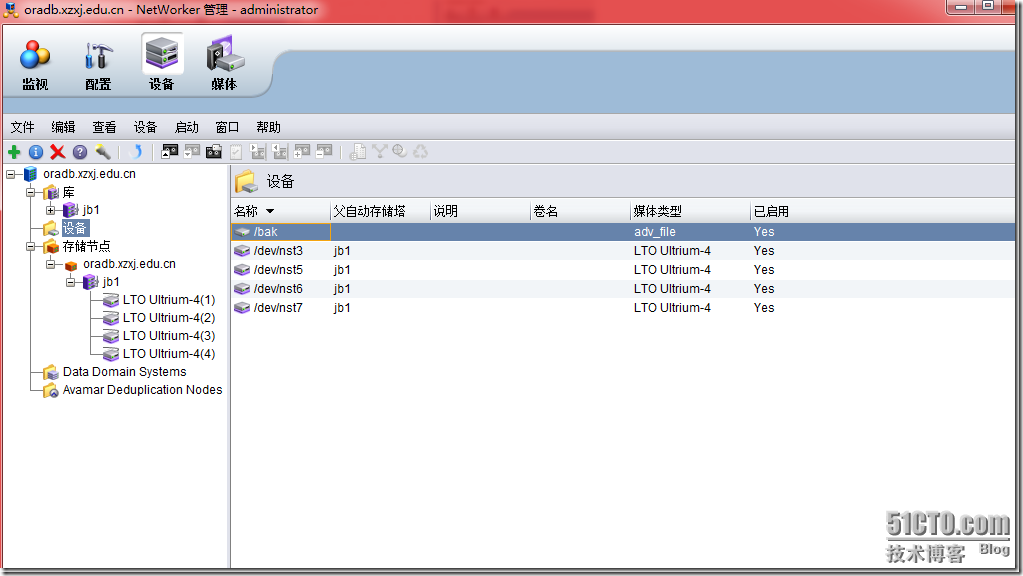Sort by 媒体类型 column header
This screenshot has width=1023, height=576.
pyautogui.click(x=690, y=211)
